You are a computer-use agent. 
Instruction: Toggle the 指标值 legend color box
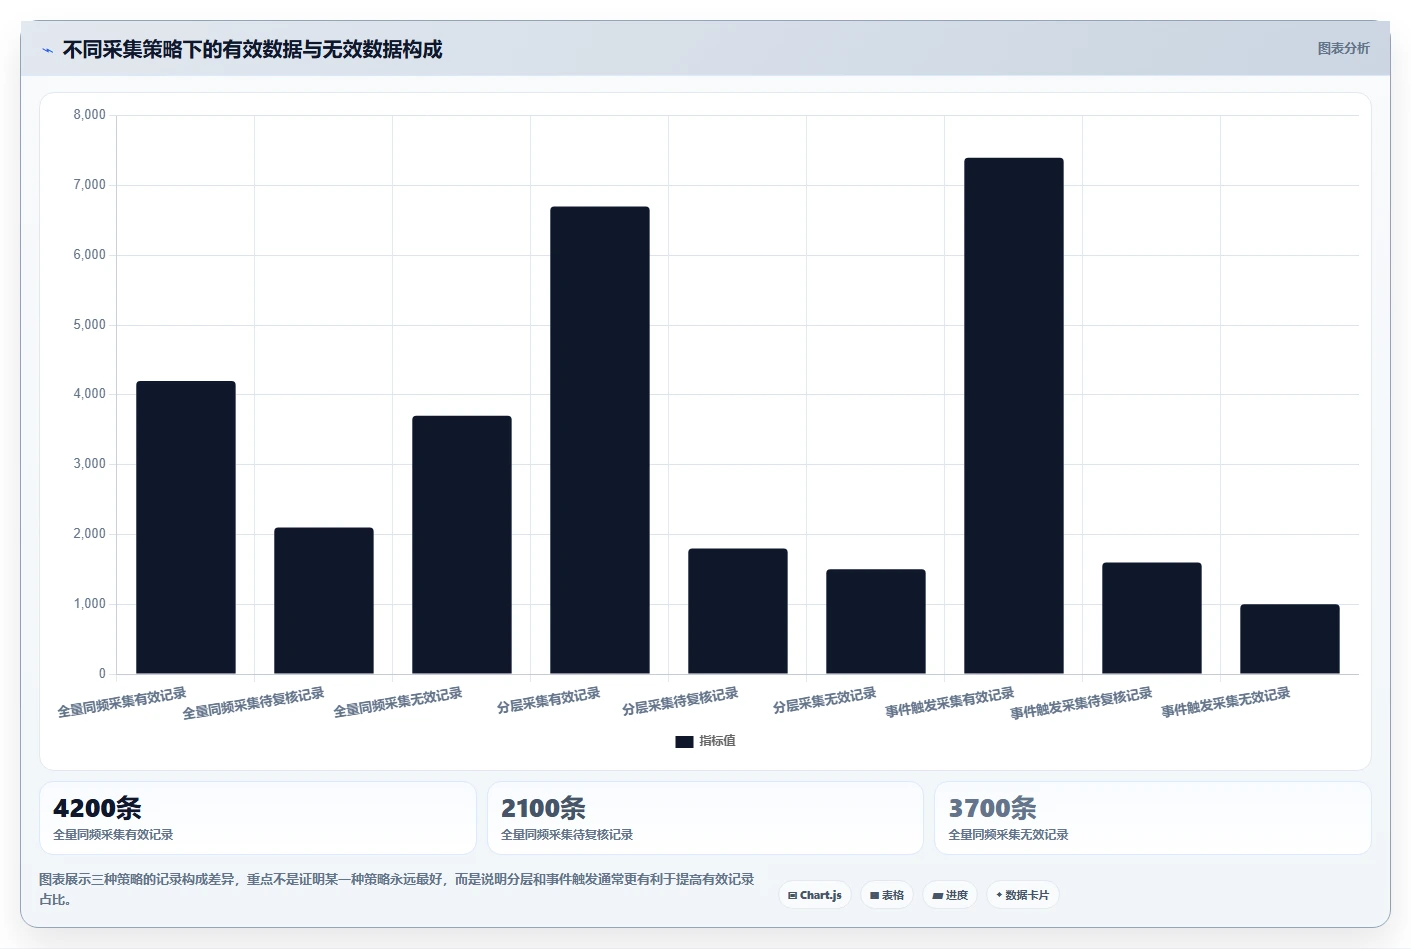pos(684,741)
